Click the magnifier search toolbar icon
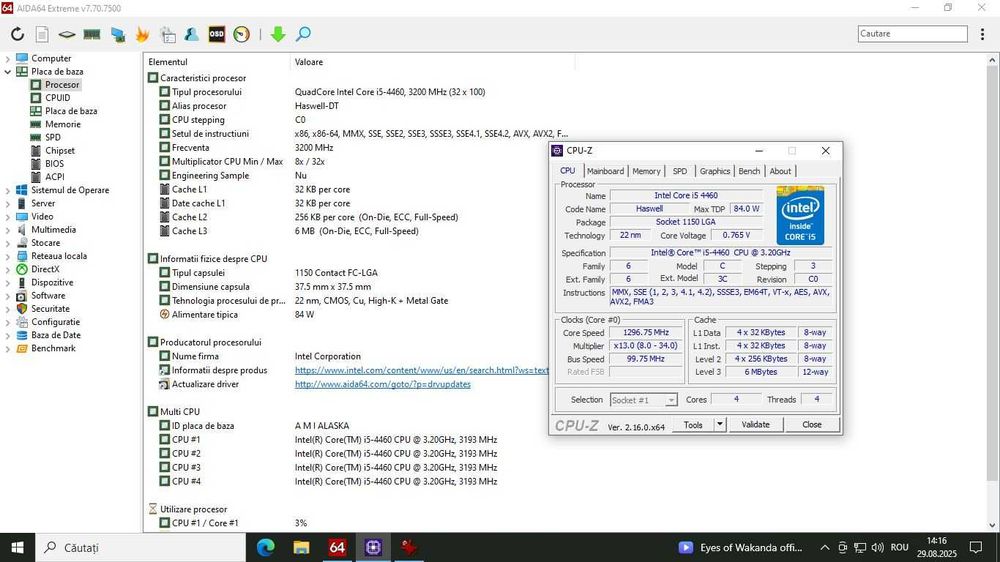 click(x=304, y=34)
